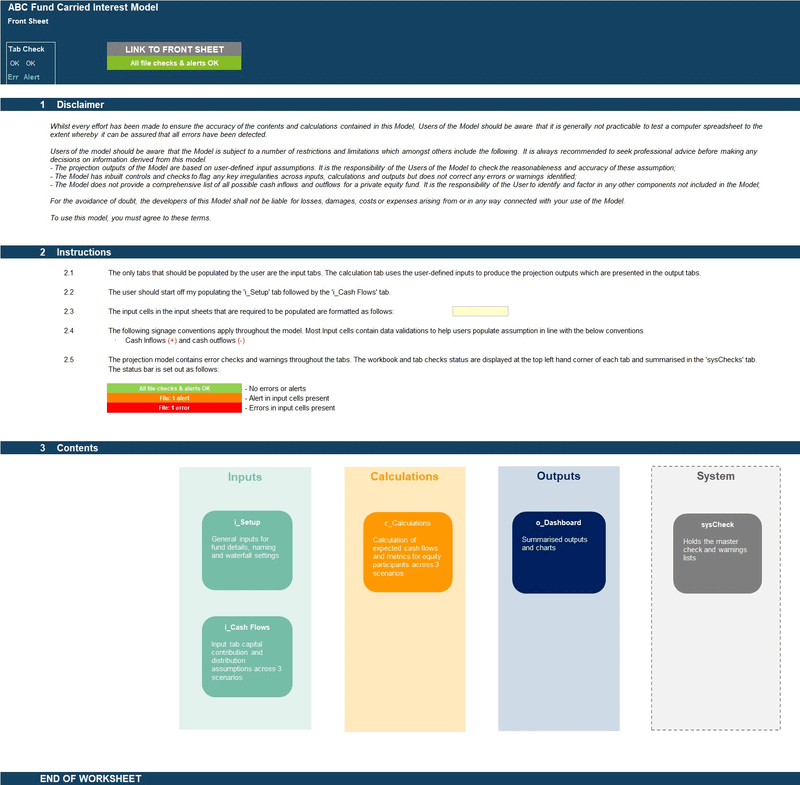
Task: Select the Calculations column heading
Action: (x=404, y=477)
